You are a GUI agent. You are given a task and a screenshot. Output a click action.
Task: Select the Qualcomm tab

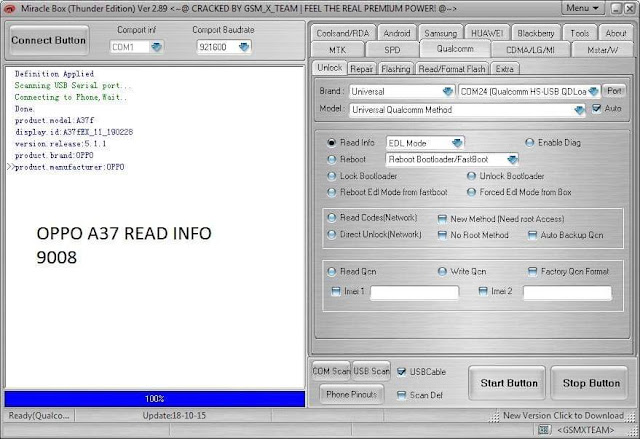(x=455, y=49)
